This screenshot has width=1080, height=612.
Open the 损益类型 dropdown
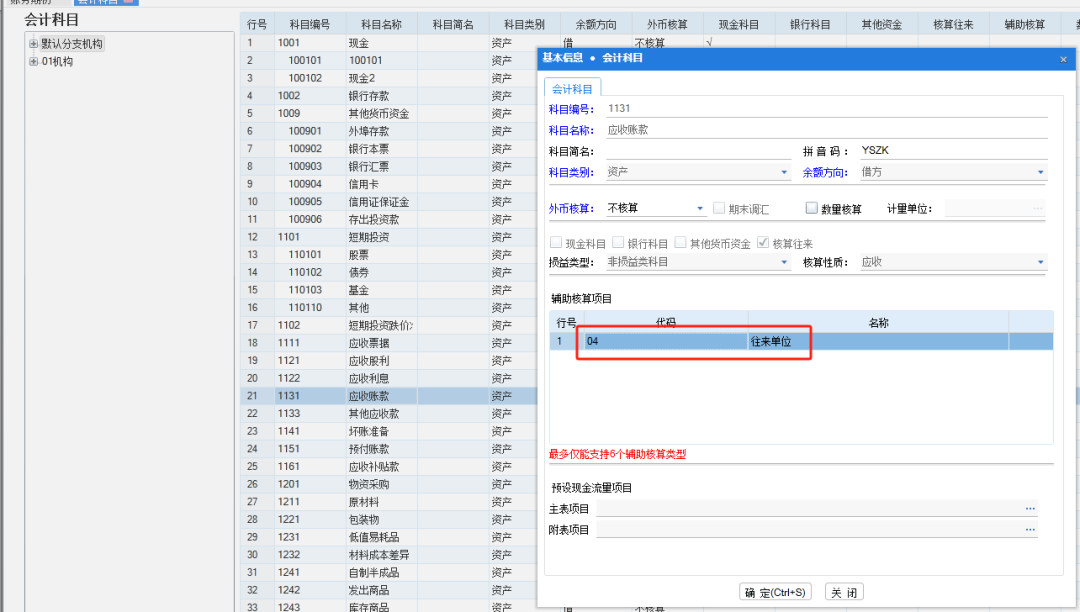[784, 262]
